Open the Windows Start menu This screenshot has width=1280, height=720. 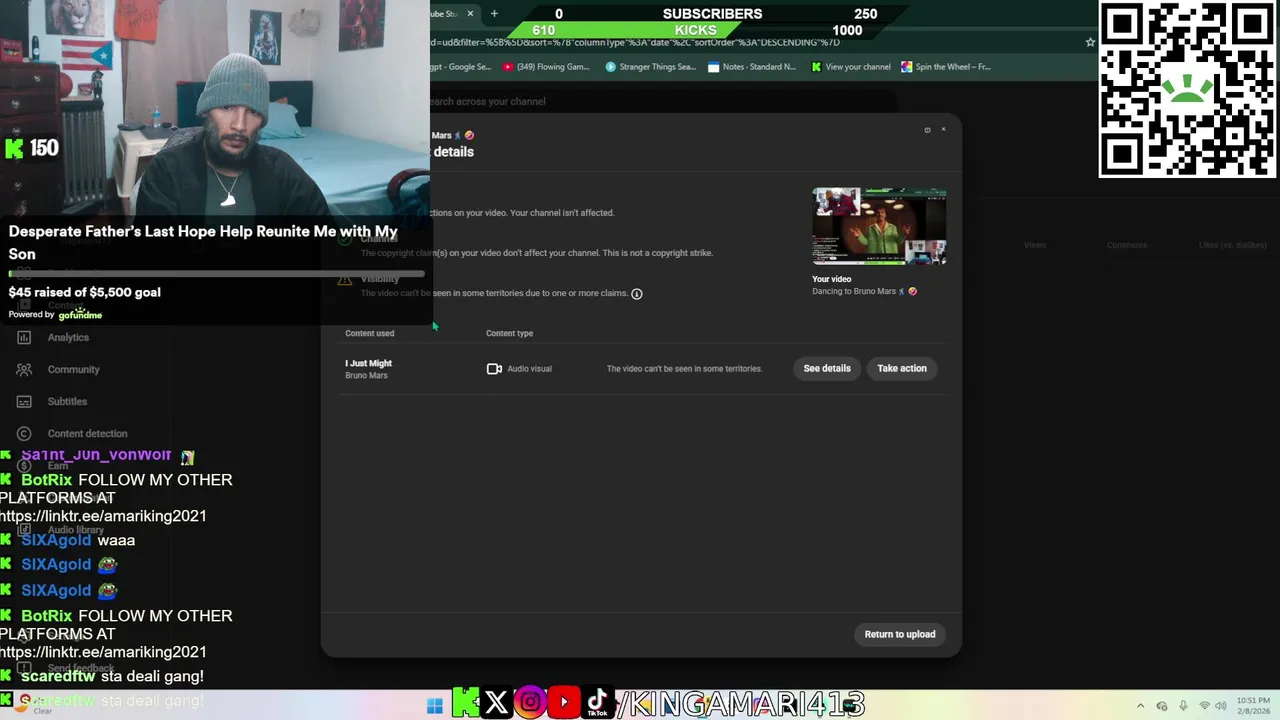coord(434,706)
